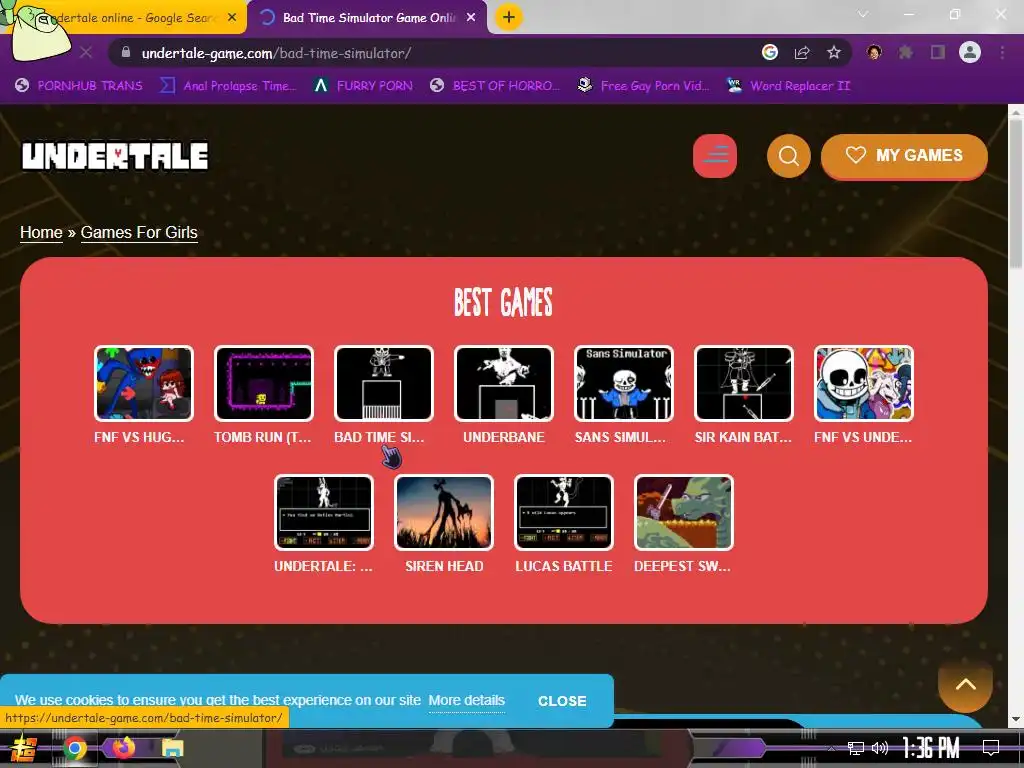Screen dimensions: 1024x768
Task: Open UNDERTALE: ... game thumbnail
Action: (324, 513)
